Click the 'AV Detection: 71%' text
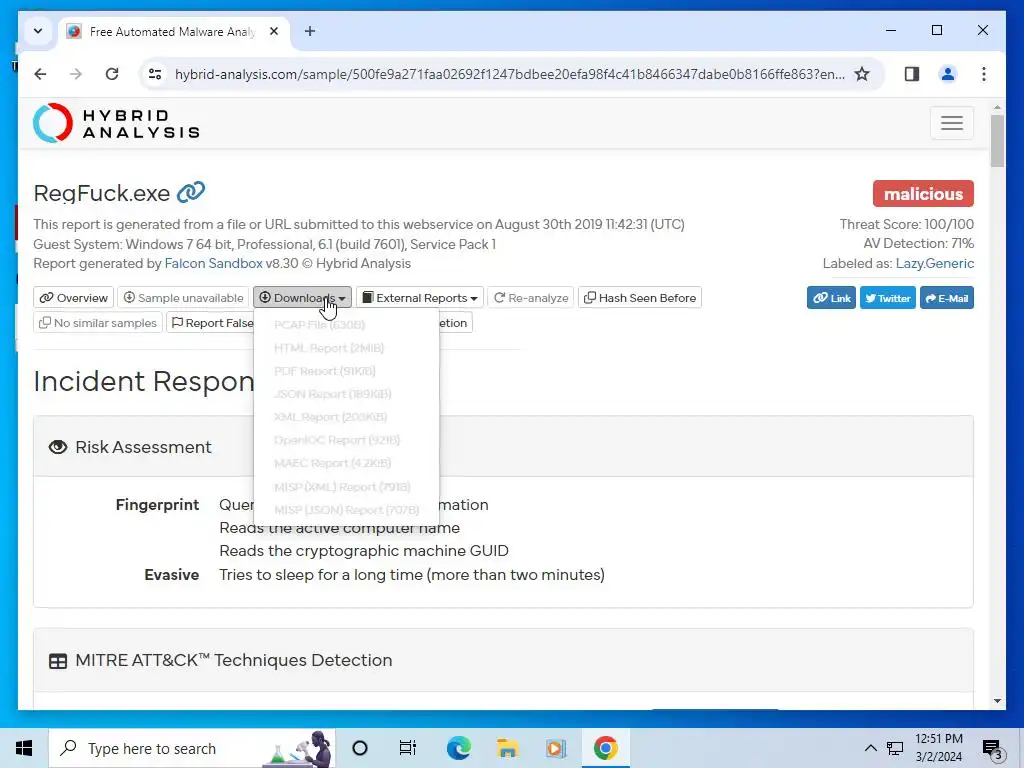 (x=918, y=244)
